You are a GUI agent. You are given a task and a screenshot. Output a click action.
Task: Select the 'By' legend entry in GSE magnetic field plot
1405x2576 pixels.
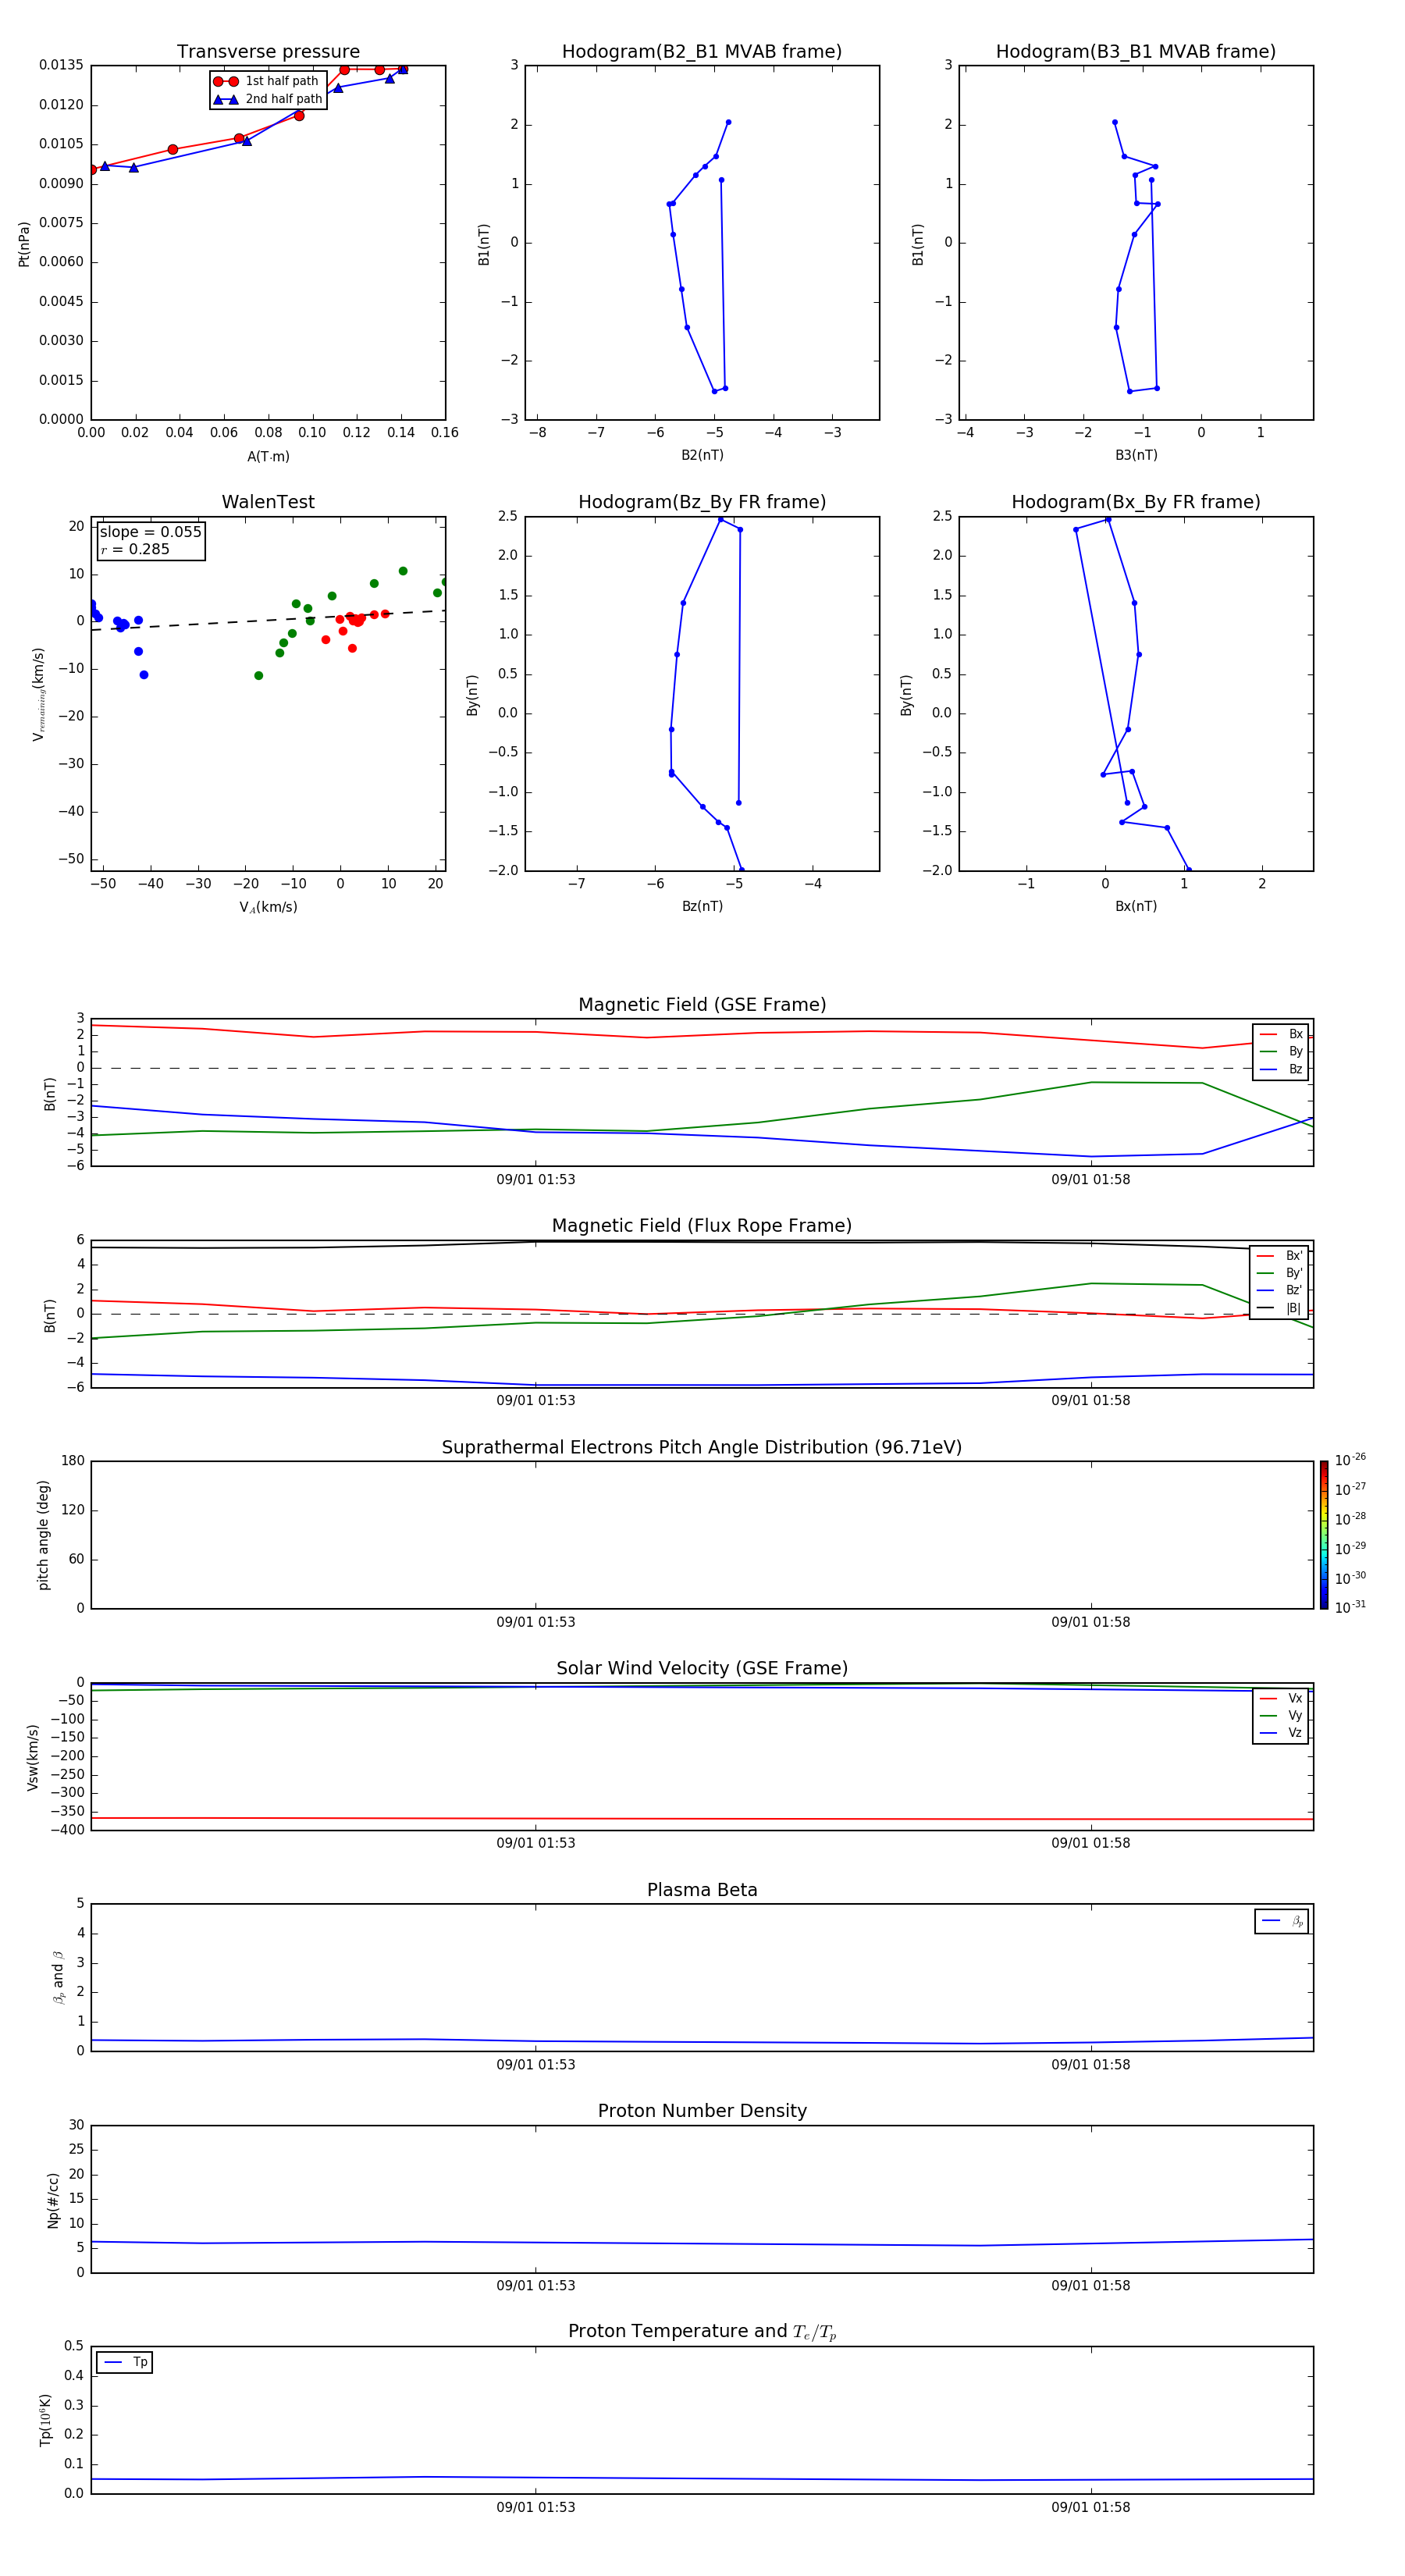point(1281,1051)
